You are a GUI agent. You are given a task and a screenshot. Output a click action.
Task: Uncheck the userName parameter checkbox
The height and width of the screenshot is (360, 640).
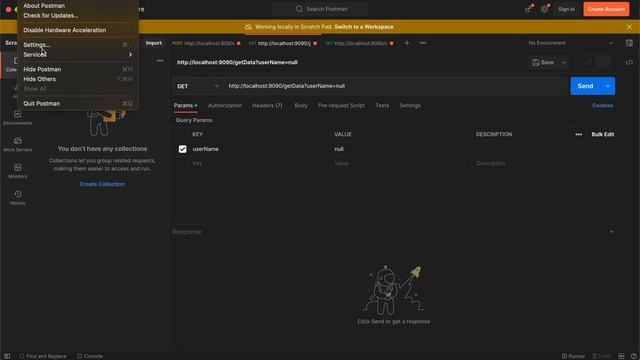182,149
